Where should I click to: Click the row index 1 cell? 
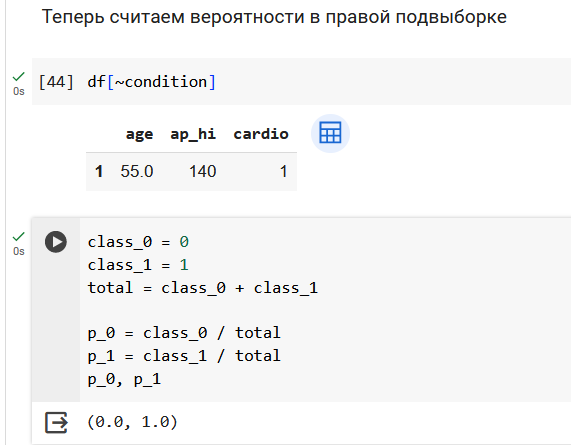point(99,172)
